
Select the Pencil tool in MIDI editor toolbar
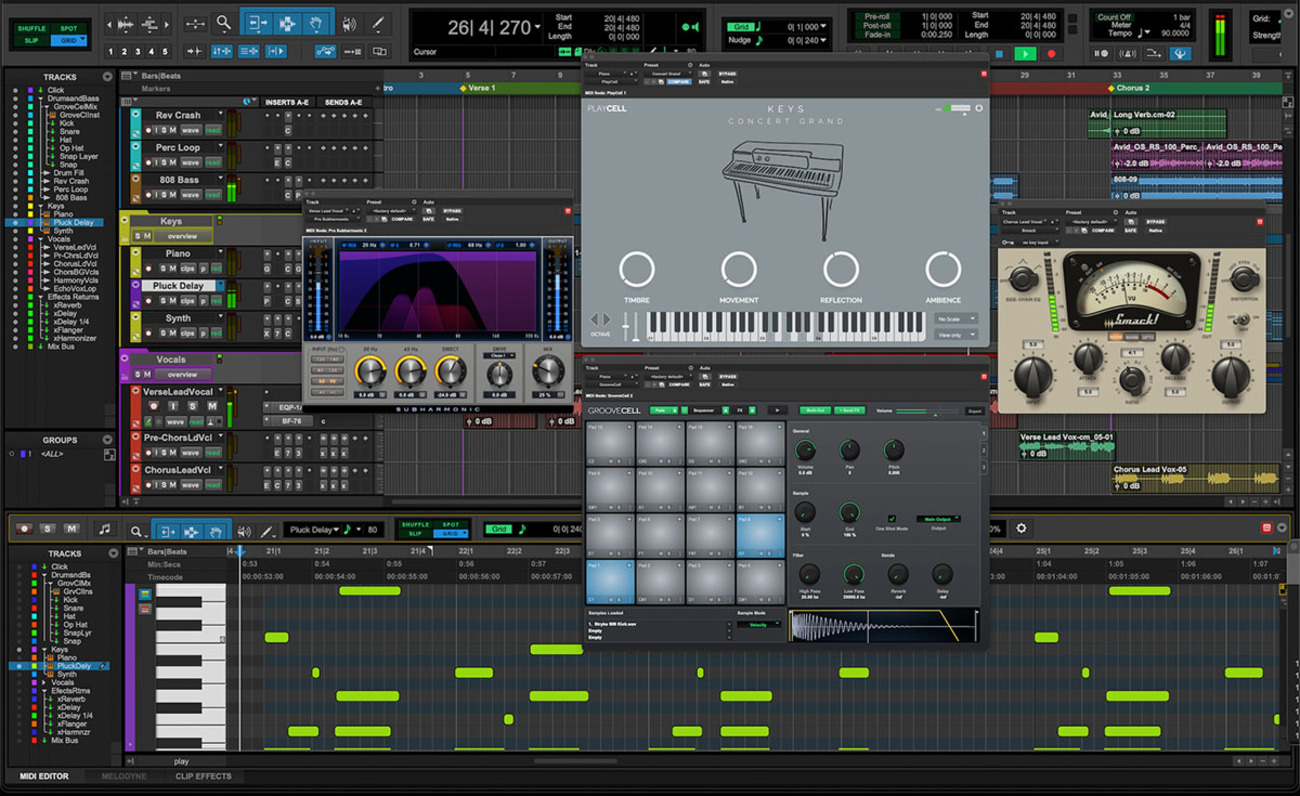coord(268,530)
